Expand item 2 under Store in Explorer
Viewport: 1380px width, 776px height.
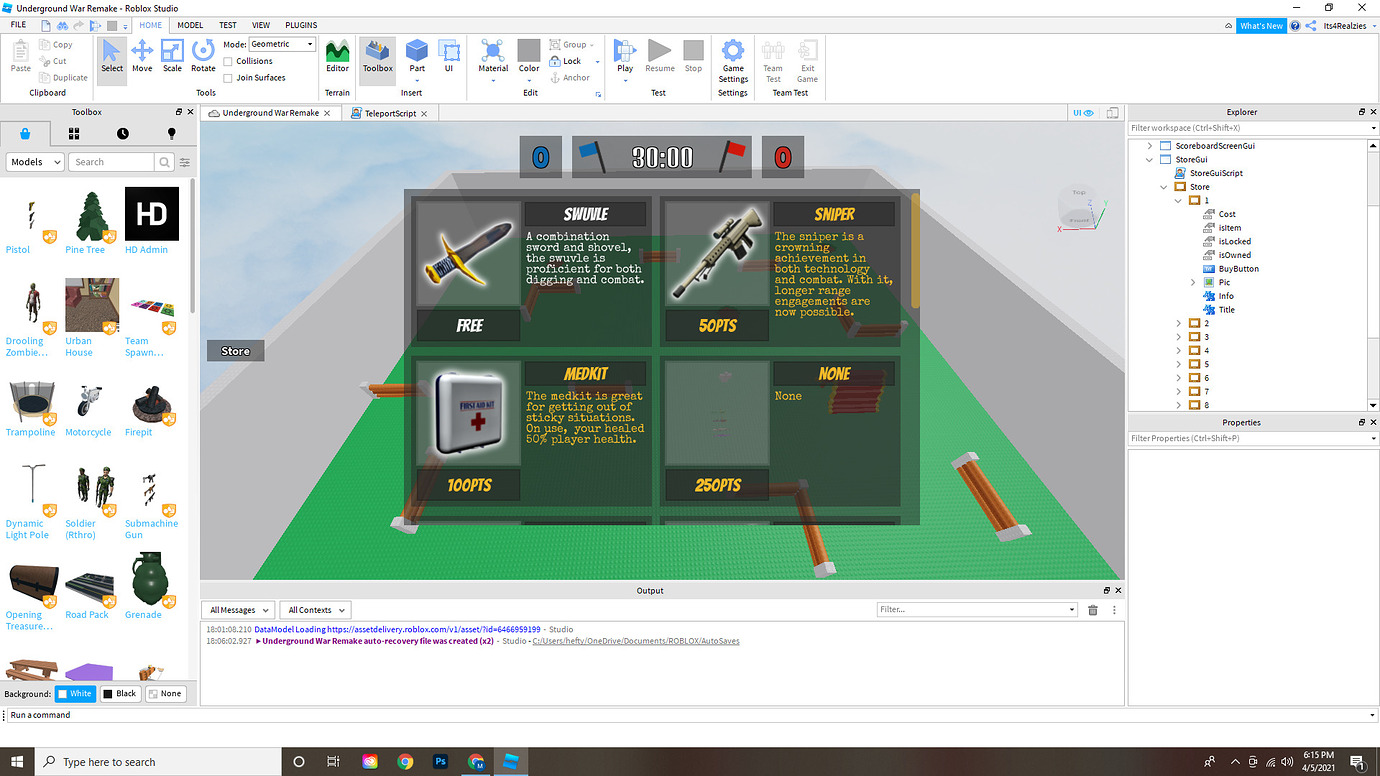tap(1178, 322)
